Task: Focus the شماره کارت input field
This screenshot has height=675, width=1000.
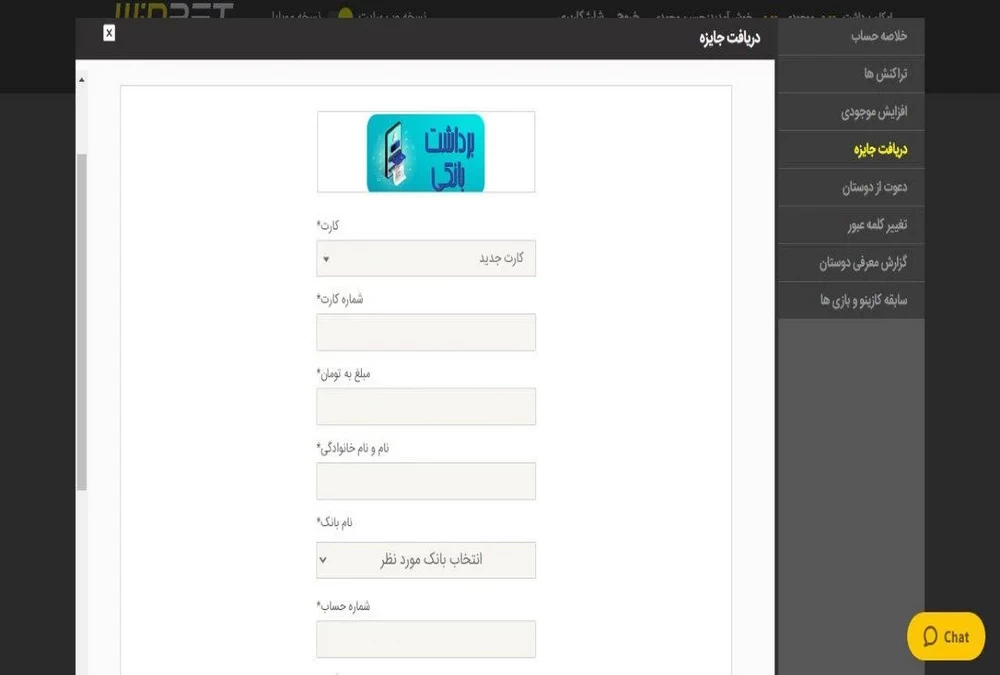Action: (426, 332)
